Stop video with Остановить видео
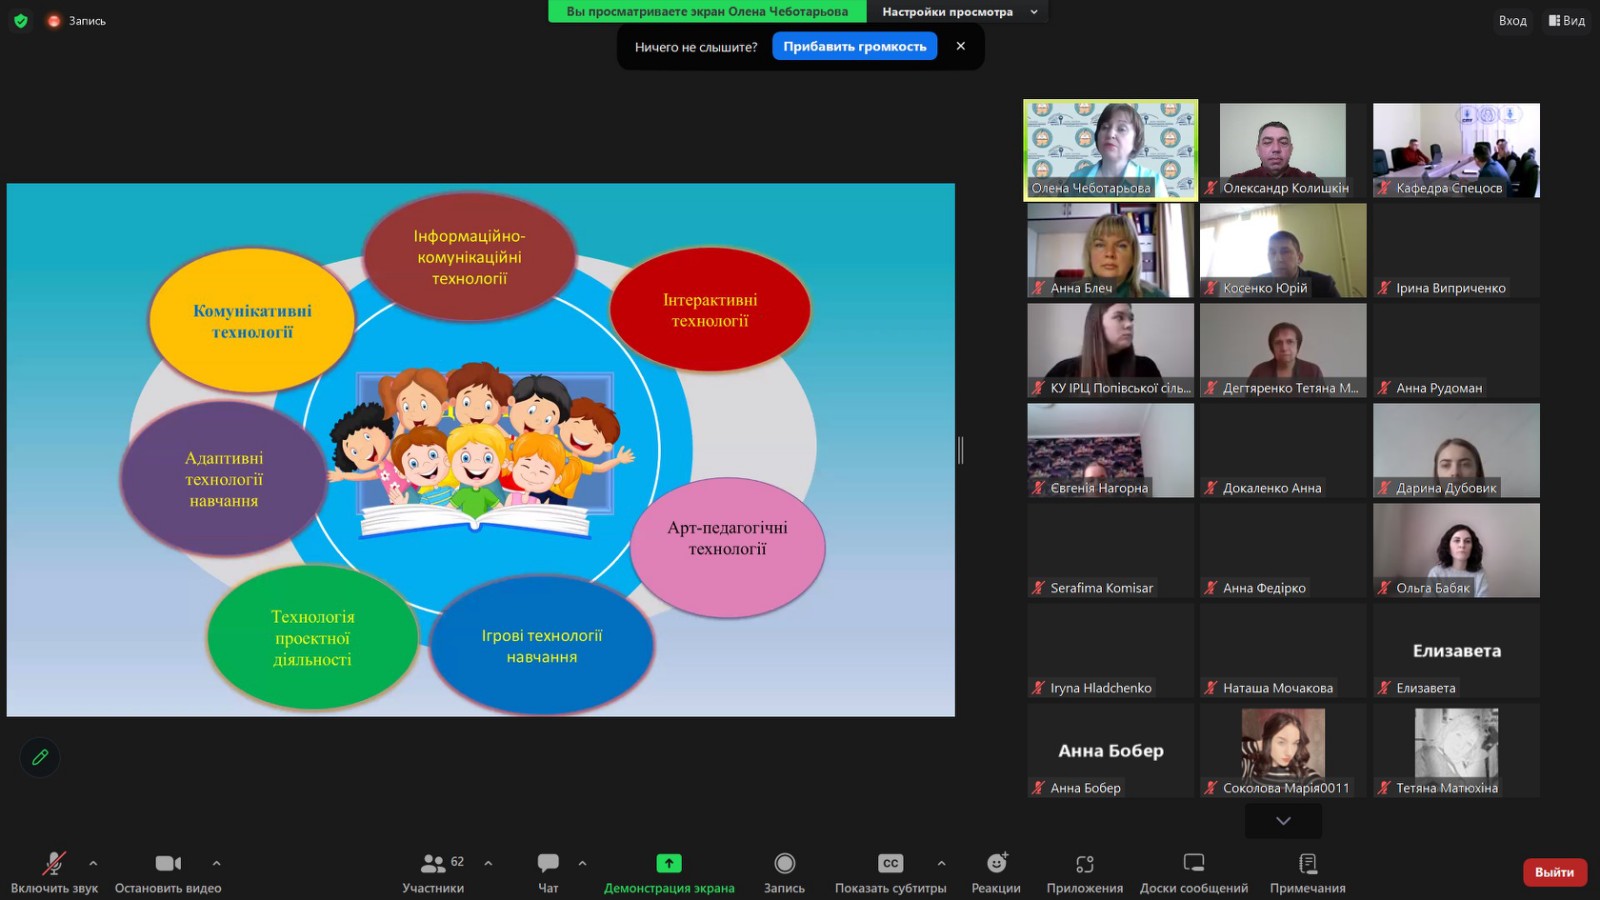1600x900 pixels. (x=168, y=863)
